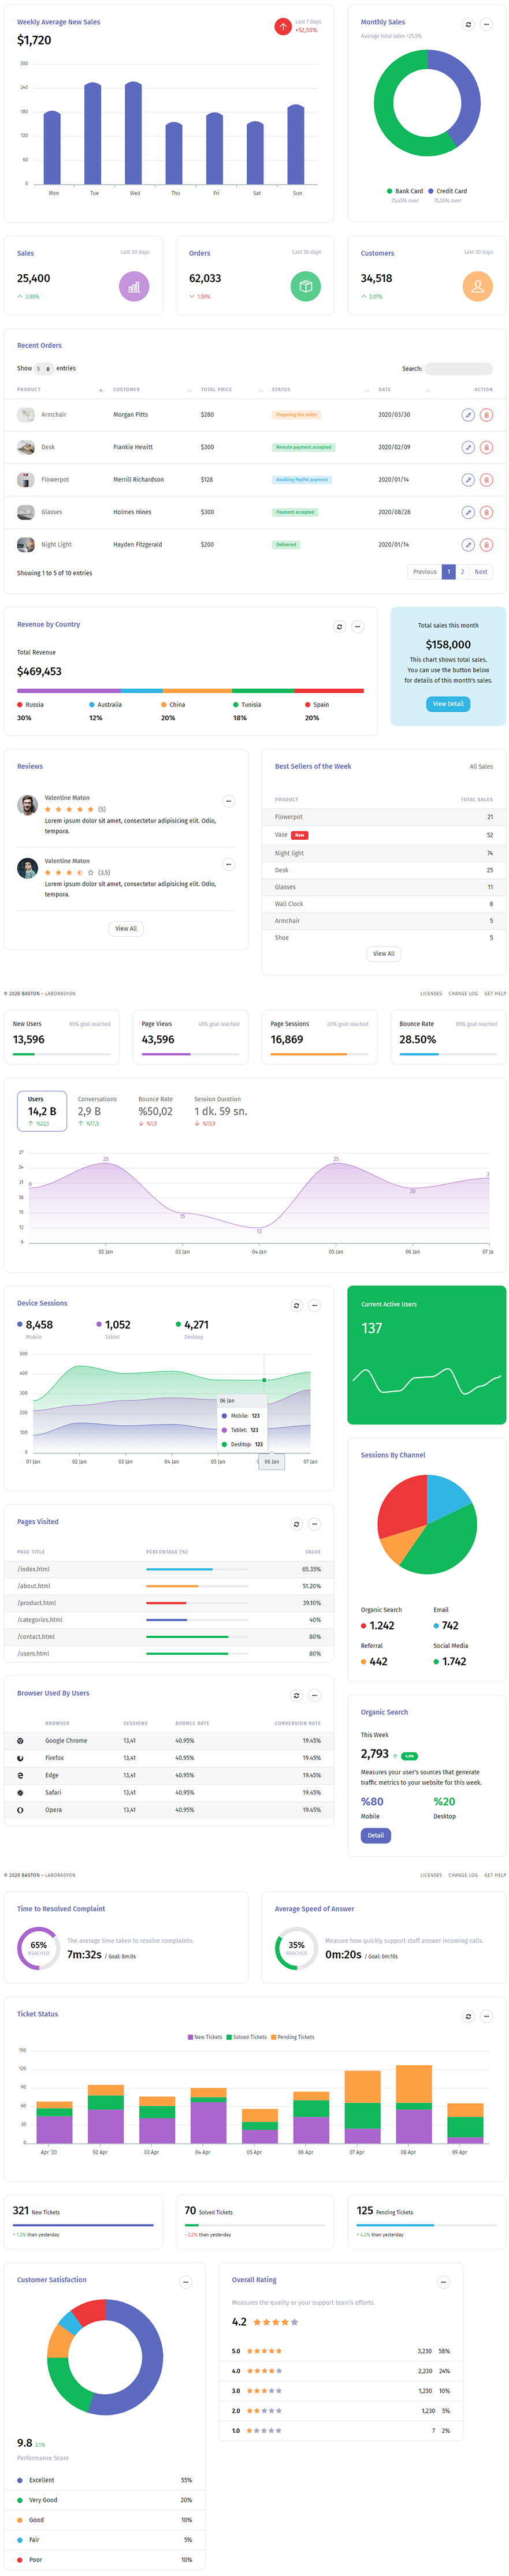Refresh the Ticket Status chart
This screenshot has width=509, height=2576.
pos(468,2016)
